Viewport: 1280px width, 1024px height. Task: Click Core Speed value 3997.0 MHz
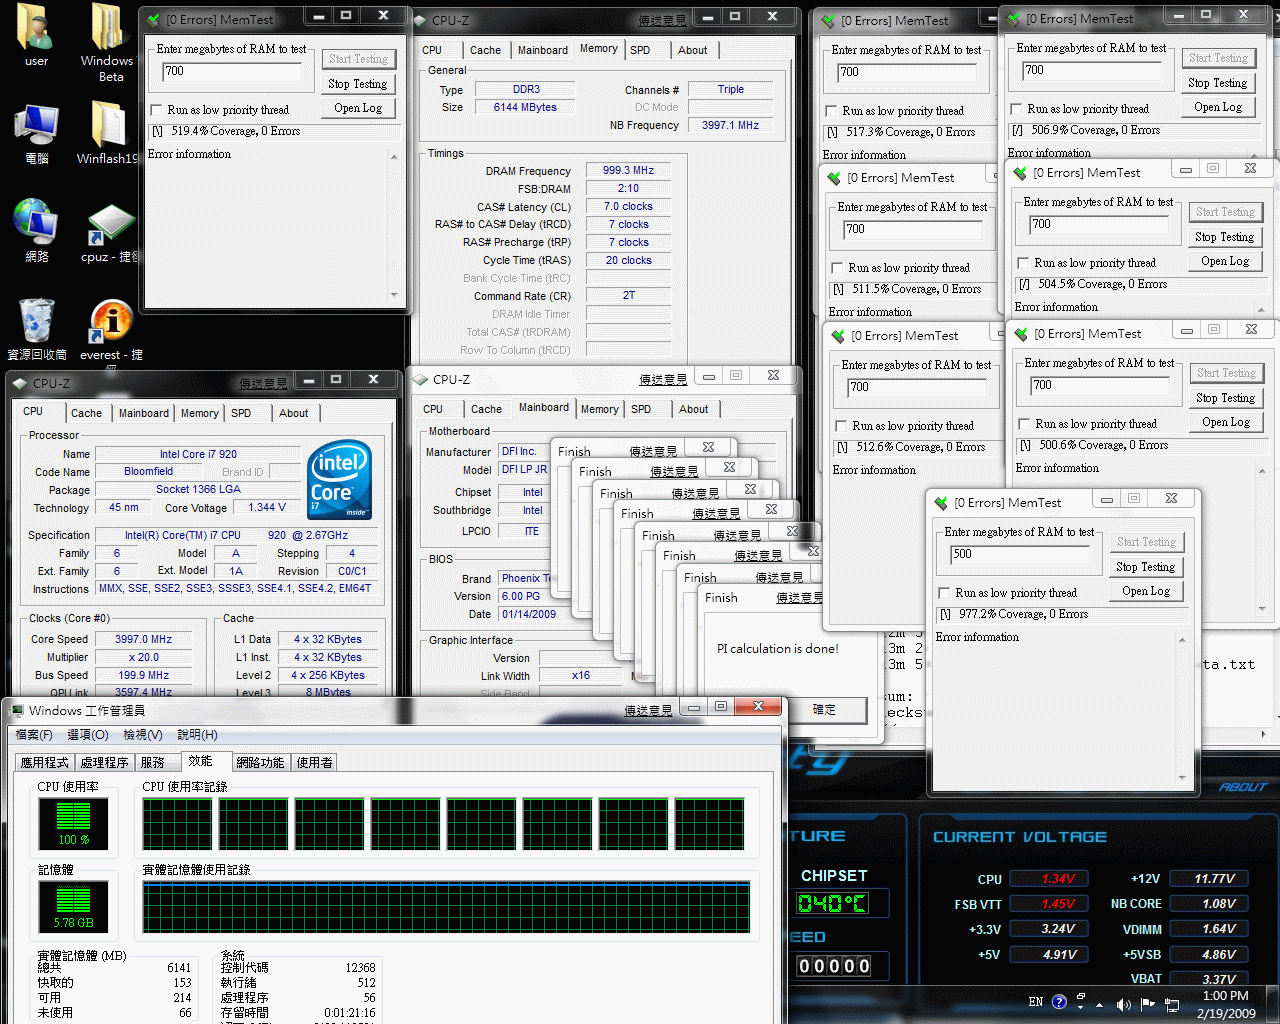(x=143, y=639)
